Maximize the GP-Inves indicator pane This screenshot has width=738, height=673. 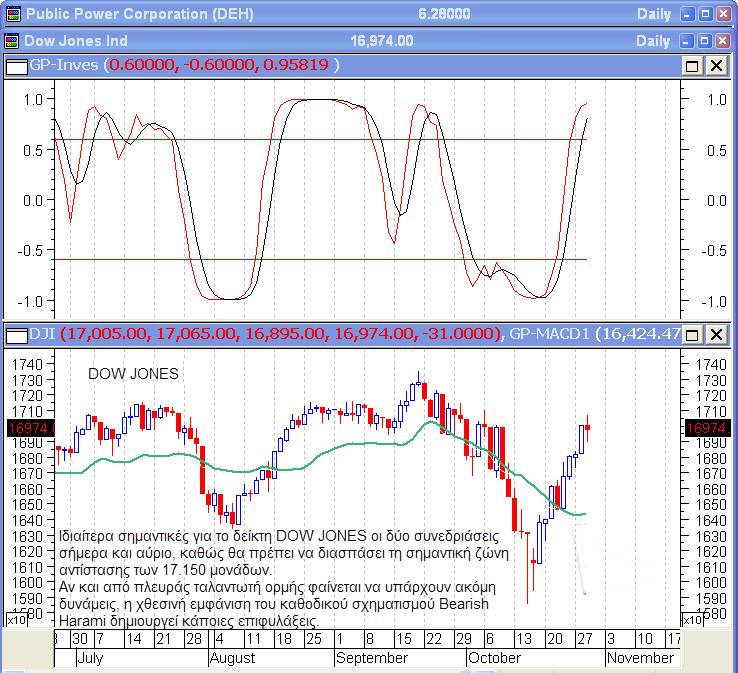[x=692, y=65]
